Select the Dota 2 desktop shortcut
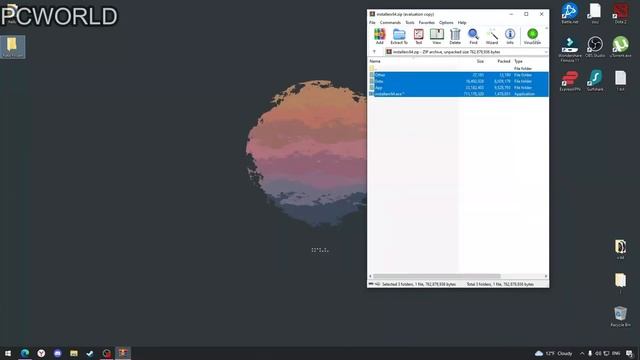This screenshot has height=360, width=640. click(620, 13)
